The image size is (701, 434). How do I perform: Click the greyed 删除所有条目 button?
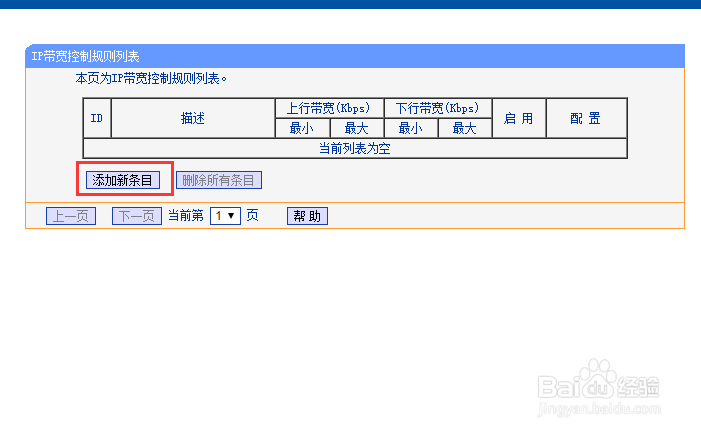click(219, 180)
